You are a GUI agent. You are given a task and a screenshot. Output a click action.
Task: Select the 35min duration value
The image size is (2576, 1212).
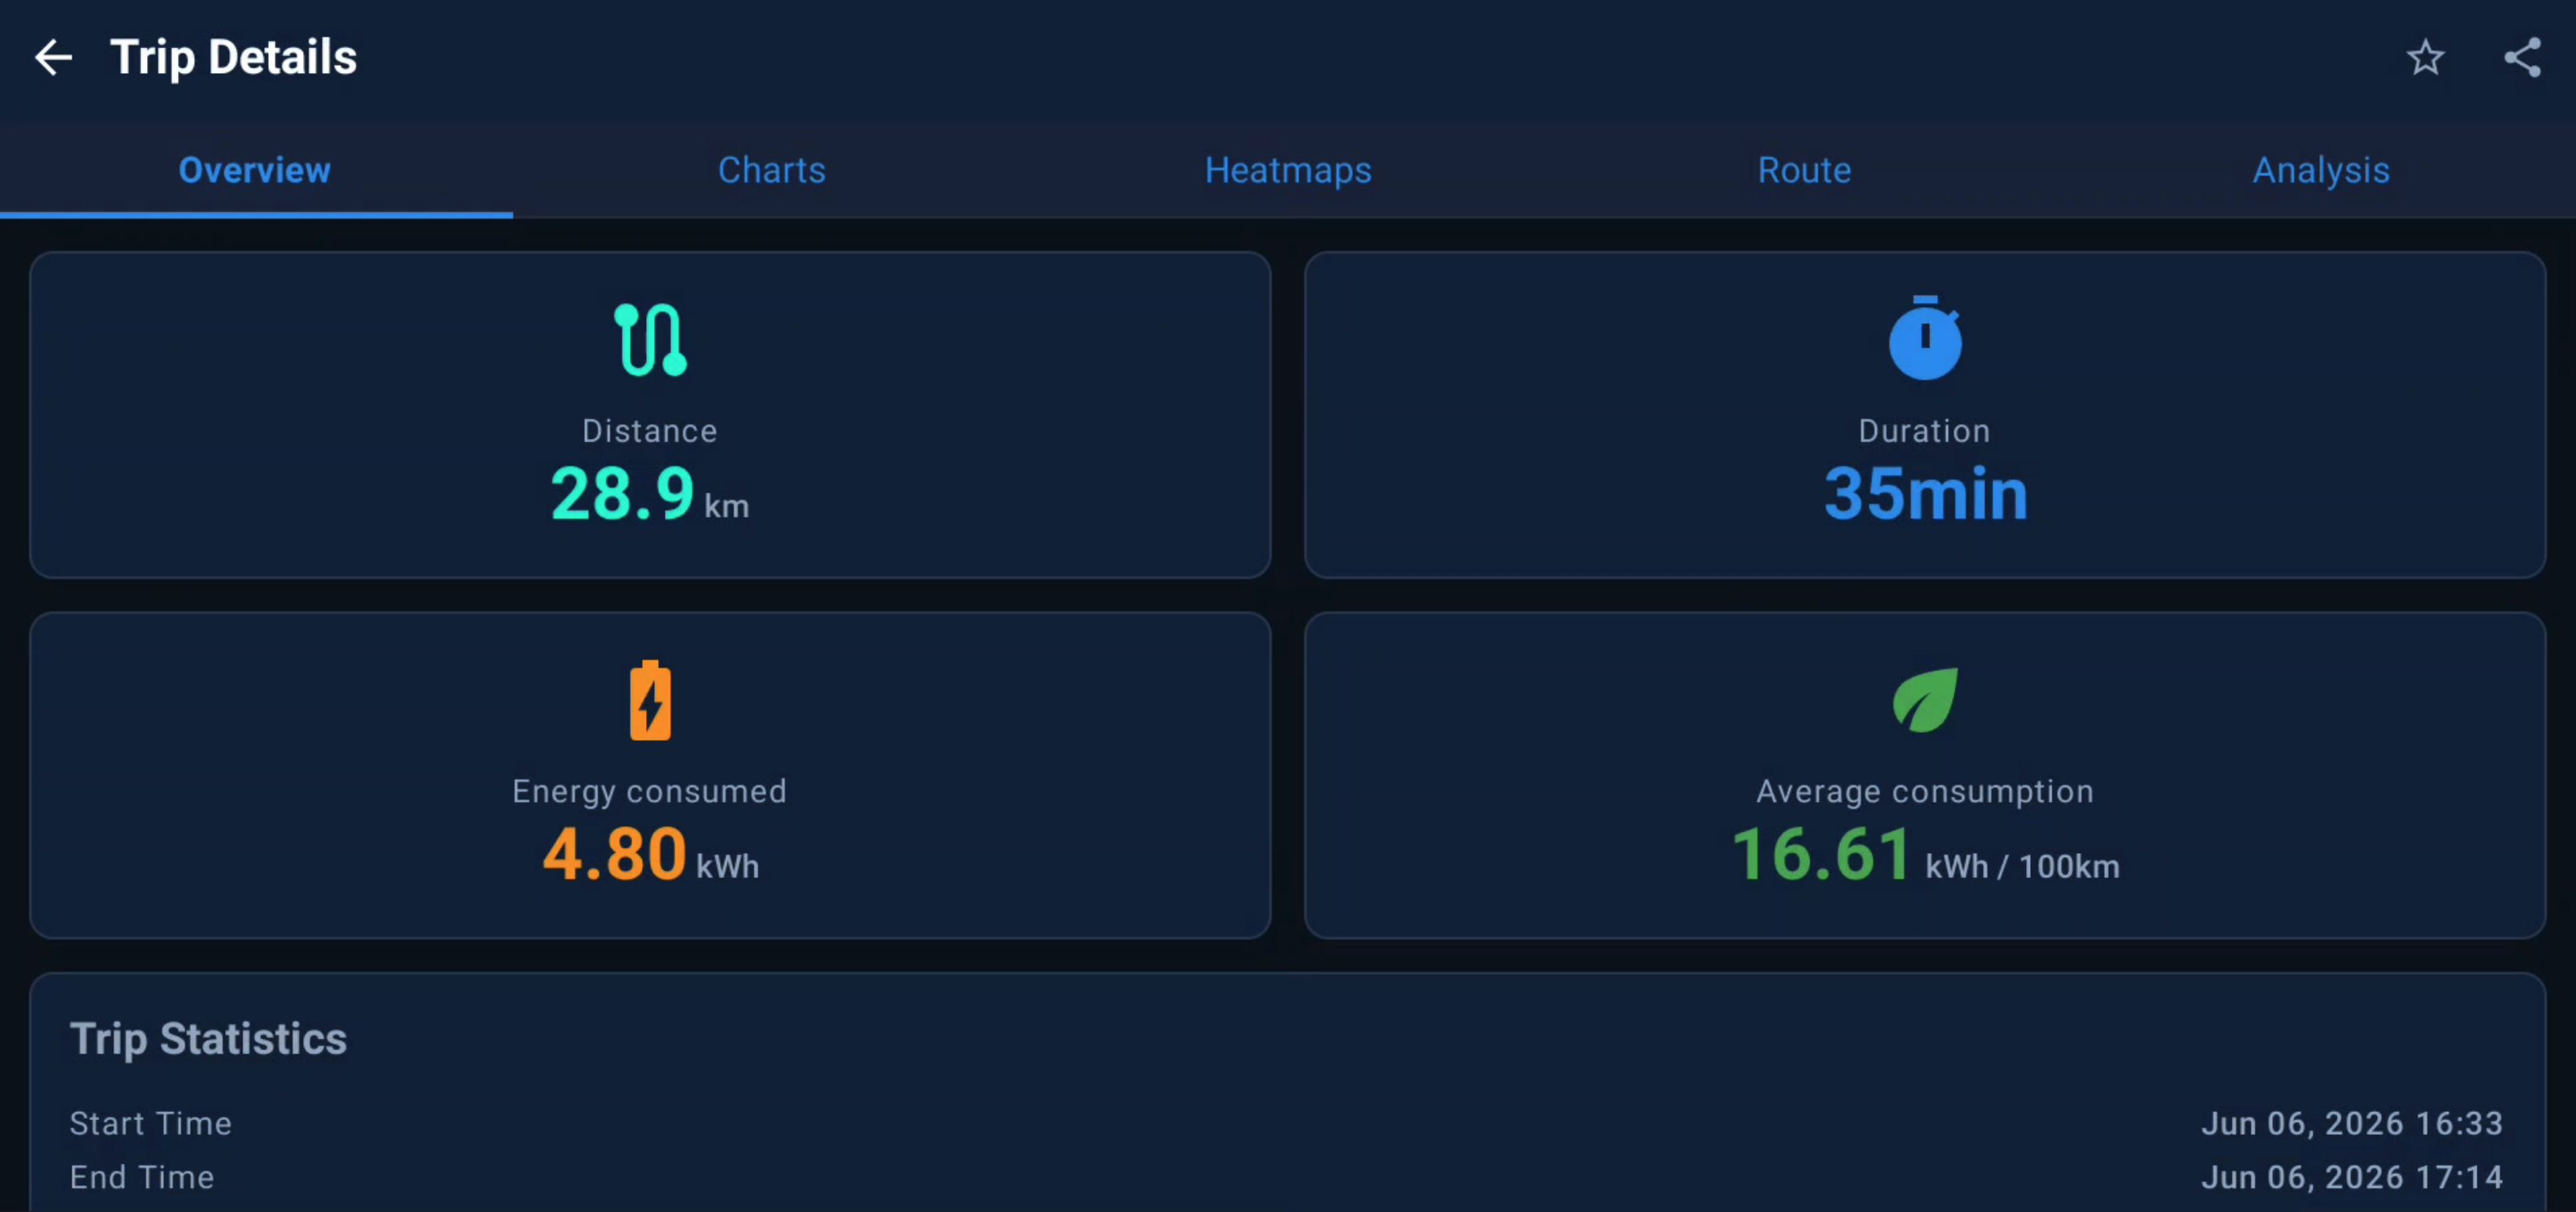coord(1925,494)
